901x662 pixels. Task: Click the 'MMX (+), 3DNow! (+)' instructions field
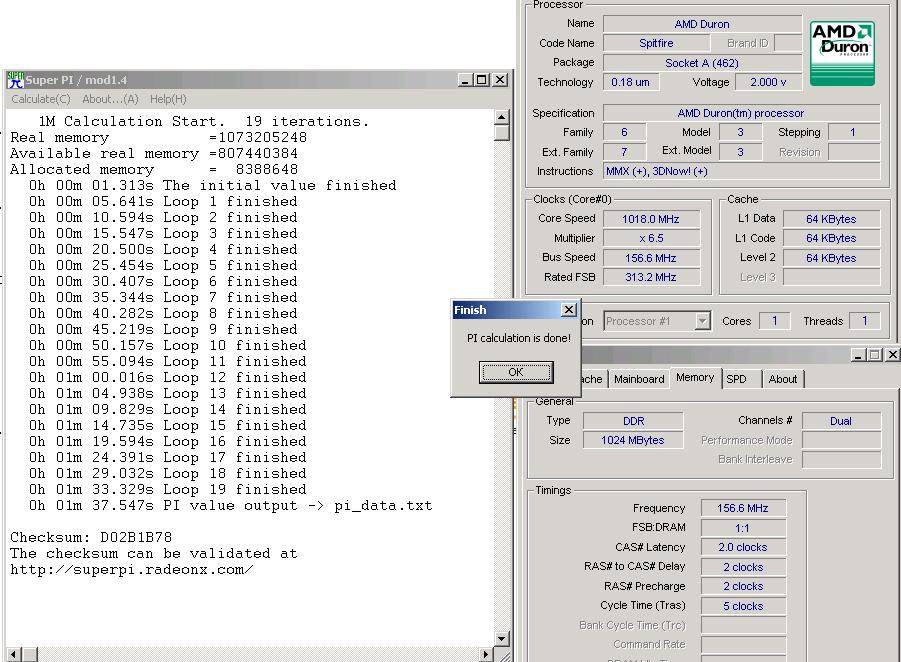pyautogui.click(x=741, y=171)
